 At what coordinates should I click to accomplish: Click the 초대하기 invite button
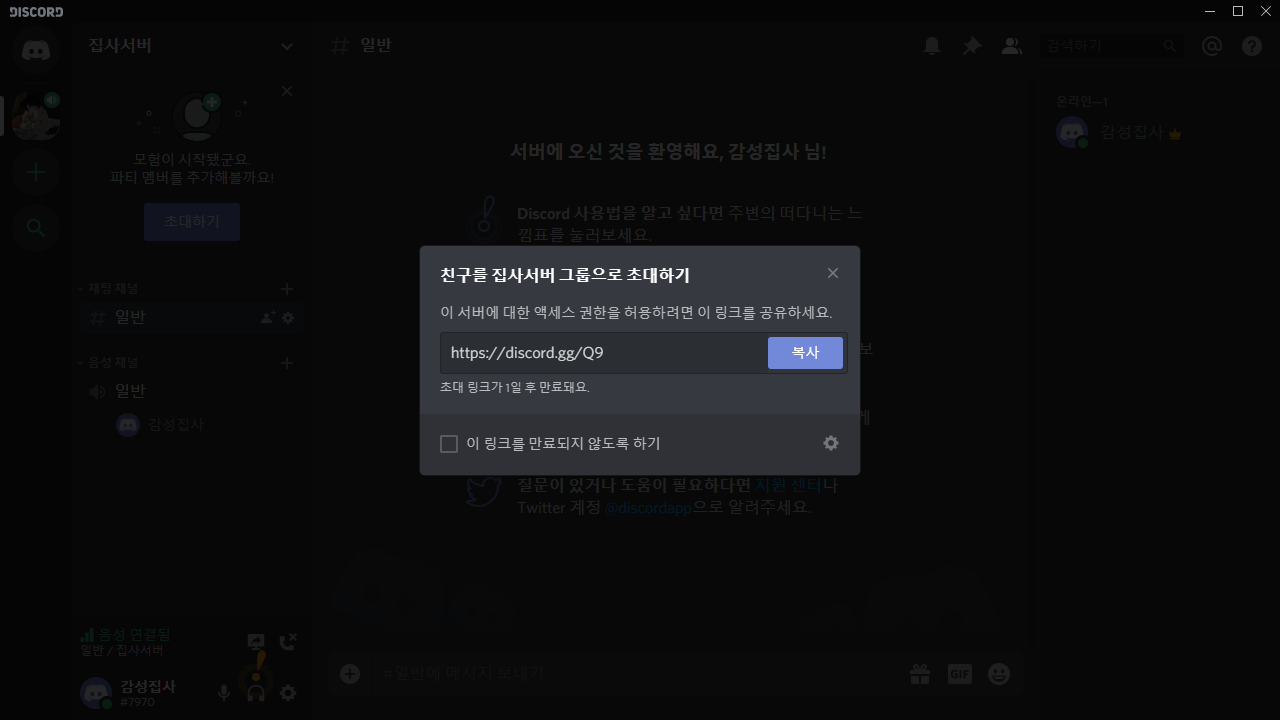[192, 222]
